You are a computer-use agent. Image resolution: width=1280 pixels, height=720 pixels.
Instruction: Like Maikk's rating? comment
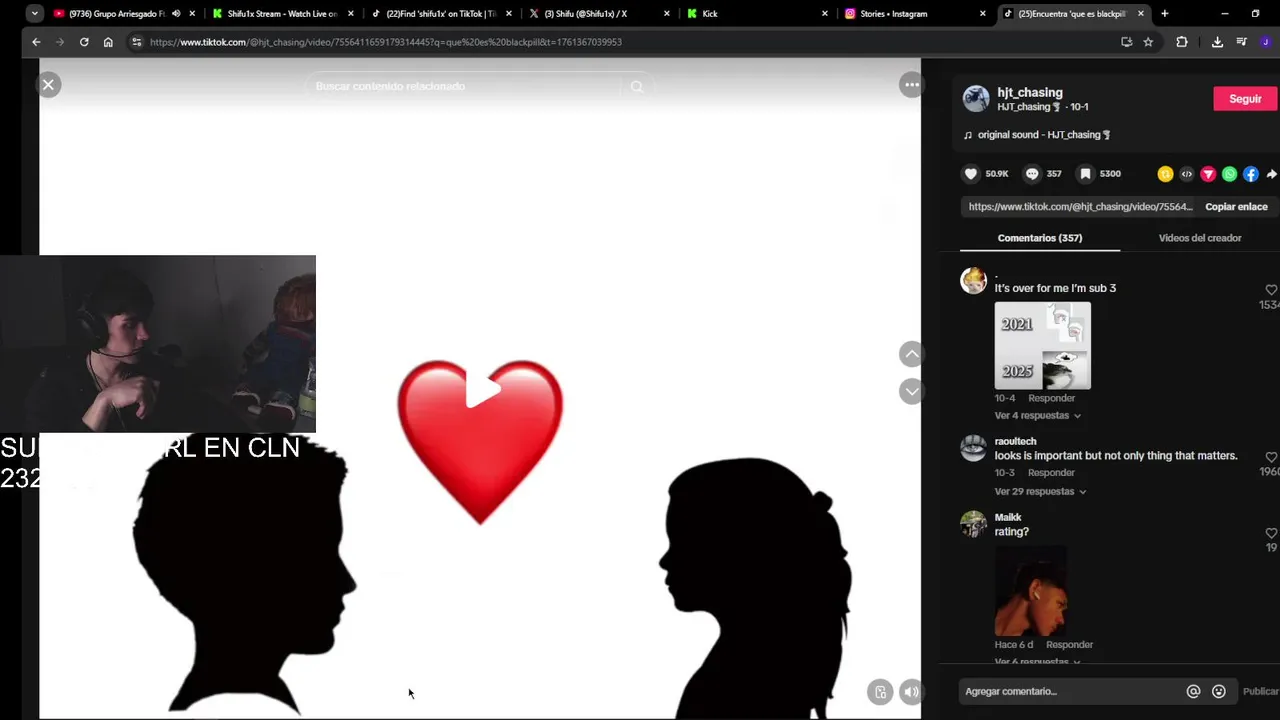[x=1271, y=533]
